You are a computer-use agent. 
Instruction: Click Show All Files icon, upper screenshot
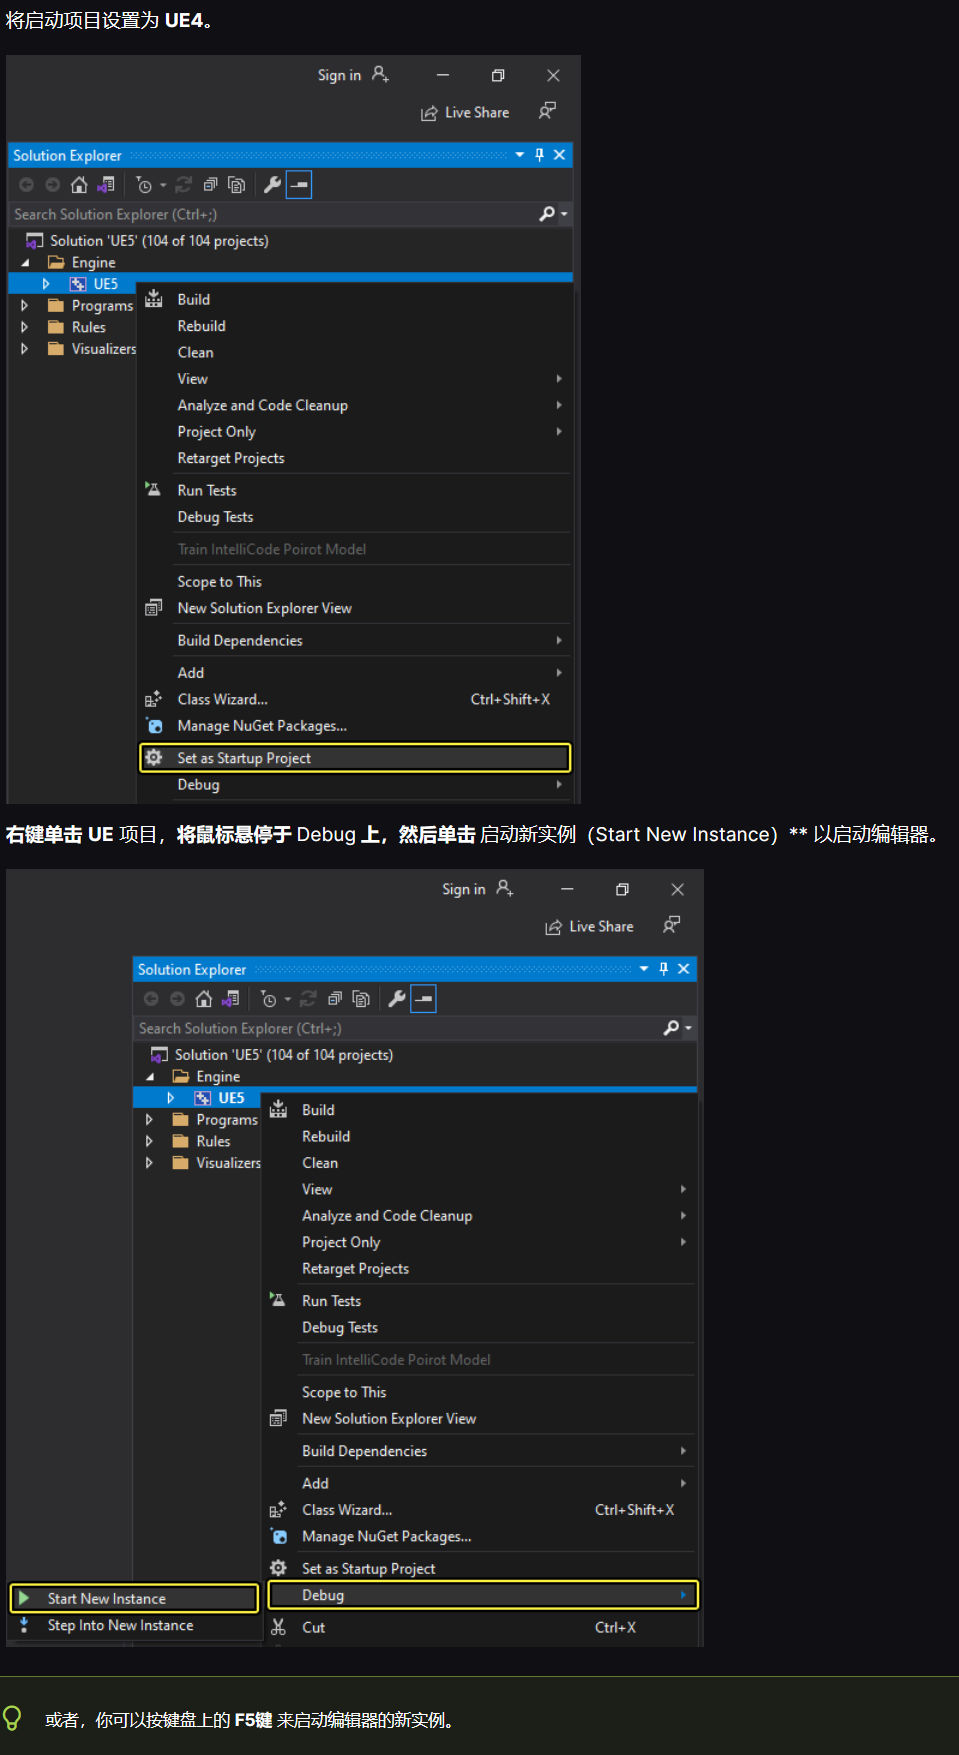click(x=236, y=185)
